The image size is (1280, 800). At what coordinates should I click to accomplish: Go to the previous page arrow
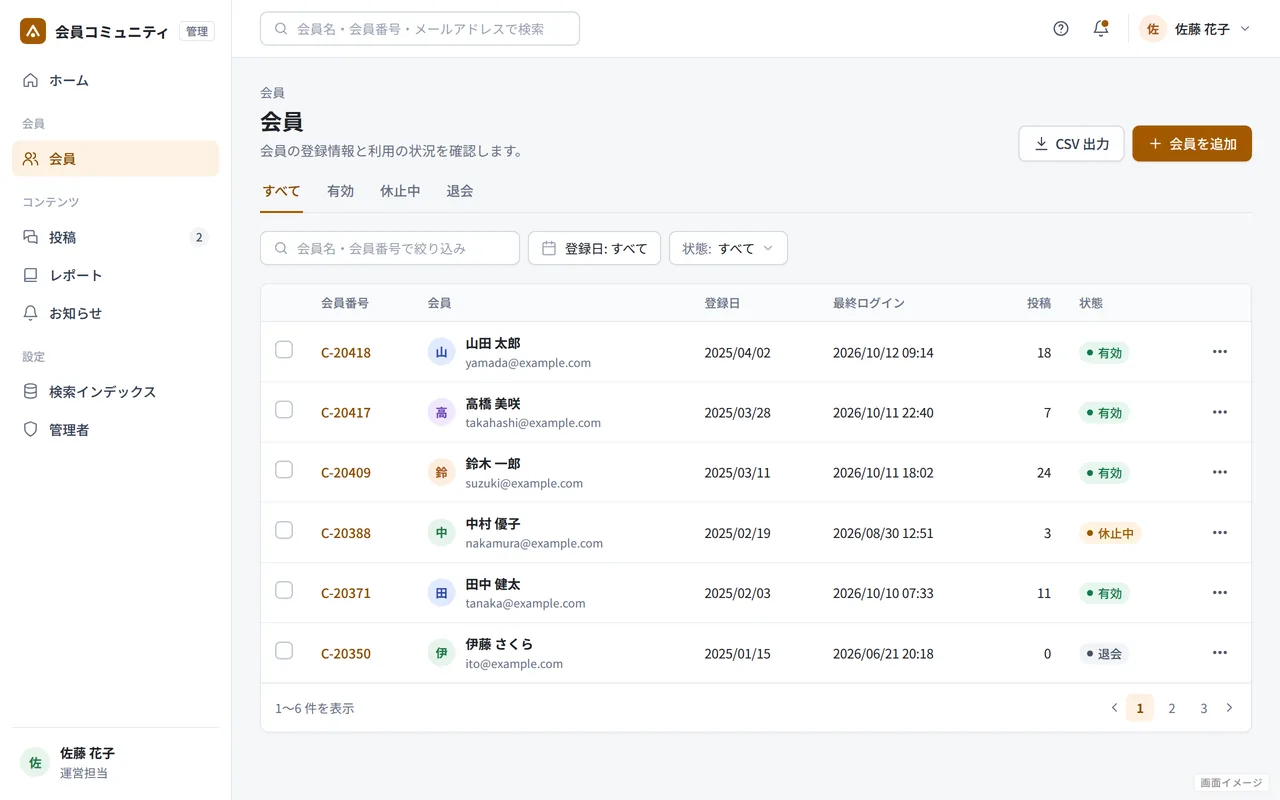[x=1114, y=708]
